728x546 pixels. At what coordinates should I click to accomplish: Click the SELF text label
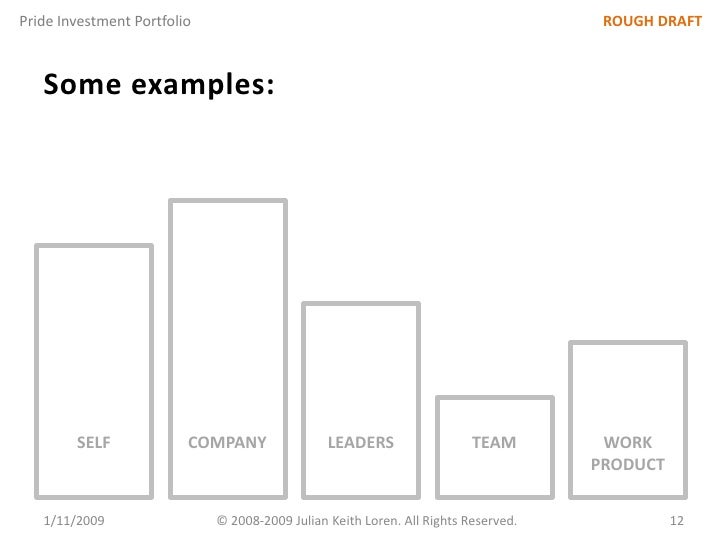click(94, 442)
